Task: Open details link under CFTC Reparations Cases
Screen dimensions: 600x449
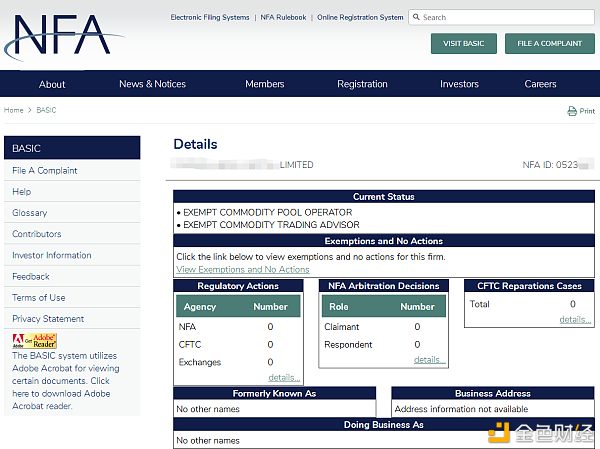Action: coord(575,319)
